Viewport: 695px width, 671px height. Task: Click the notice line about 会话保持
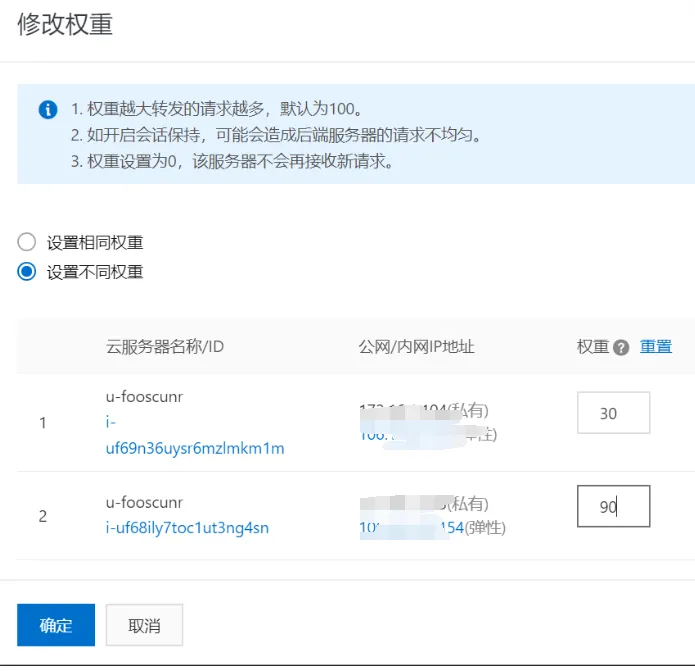(276, 135)
